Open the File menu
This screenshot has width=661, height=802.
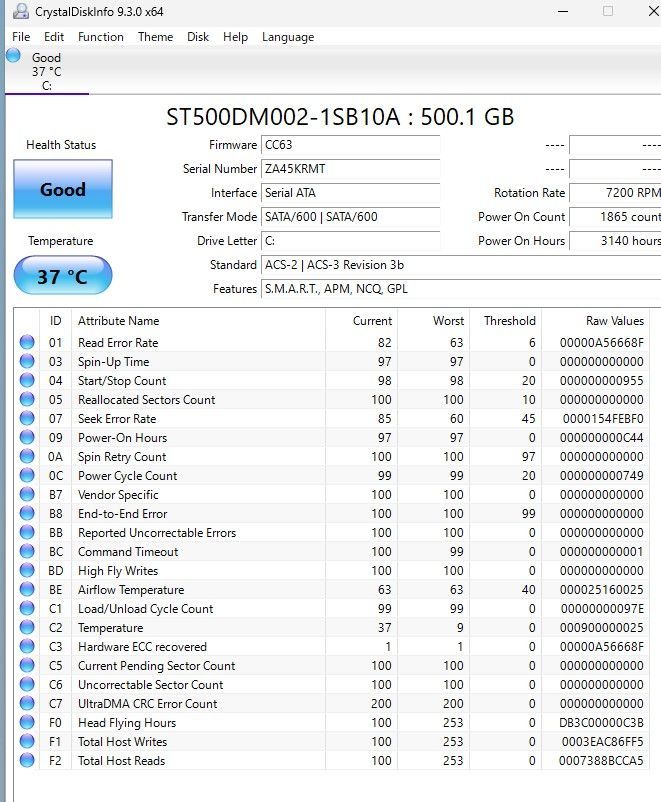coord(21,37)
